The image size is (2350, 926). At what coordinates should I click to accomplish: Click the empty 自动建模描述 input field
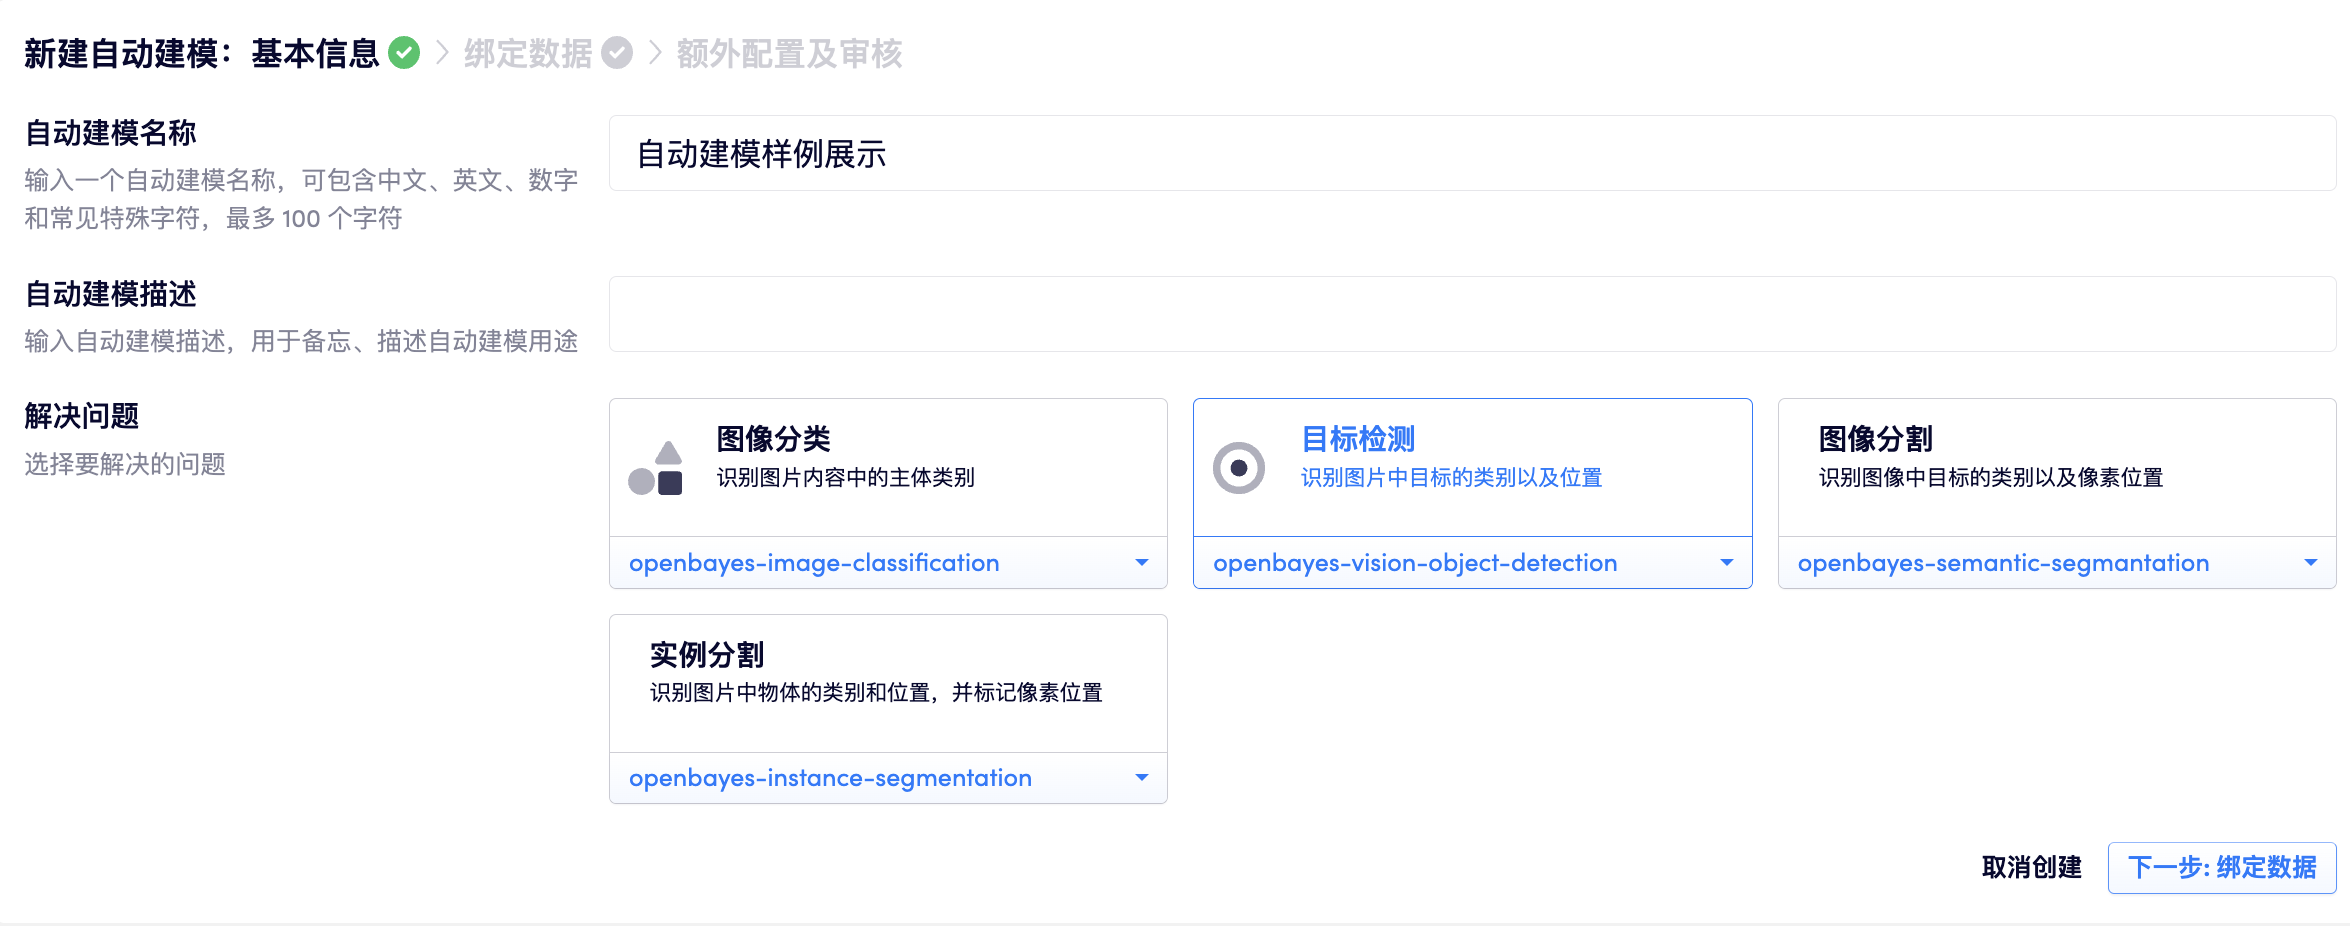[x=1472, y=314]
